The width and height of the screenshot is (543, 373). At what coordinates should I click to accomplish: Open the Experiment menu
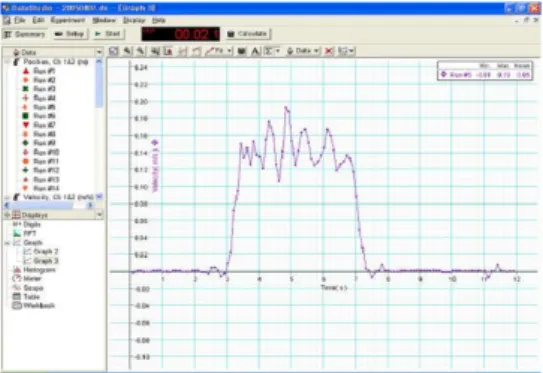click(68, 20)
